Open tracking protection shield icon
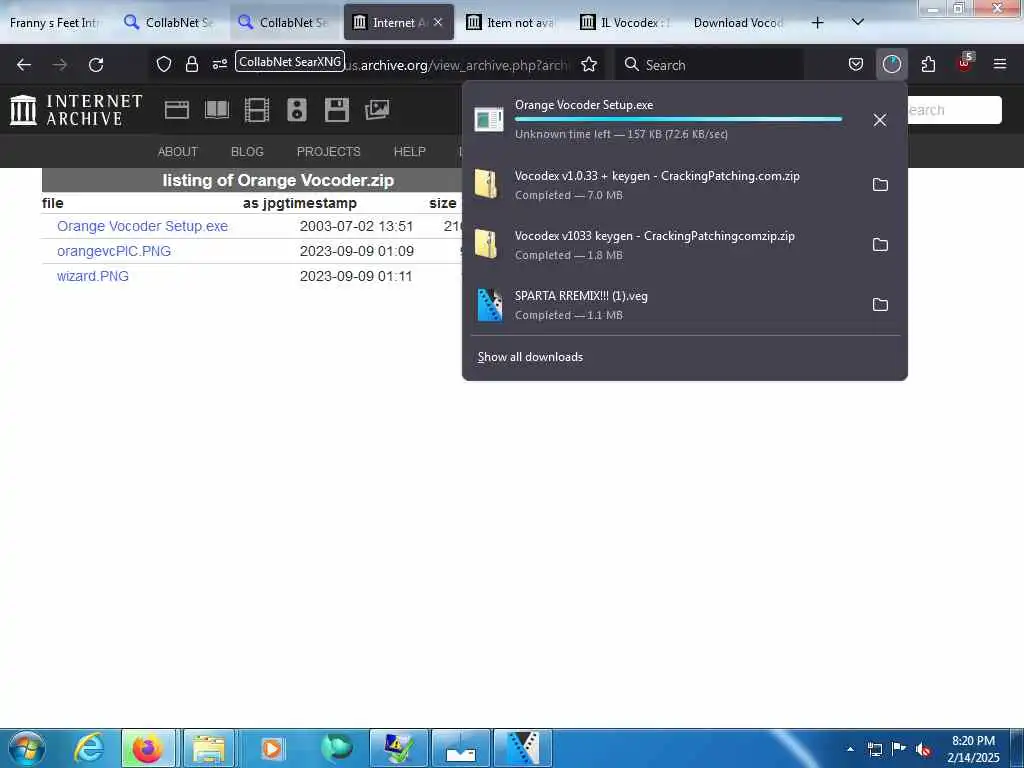Screen dimensions: 1024x768 point(164,64)
